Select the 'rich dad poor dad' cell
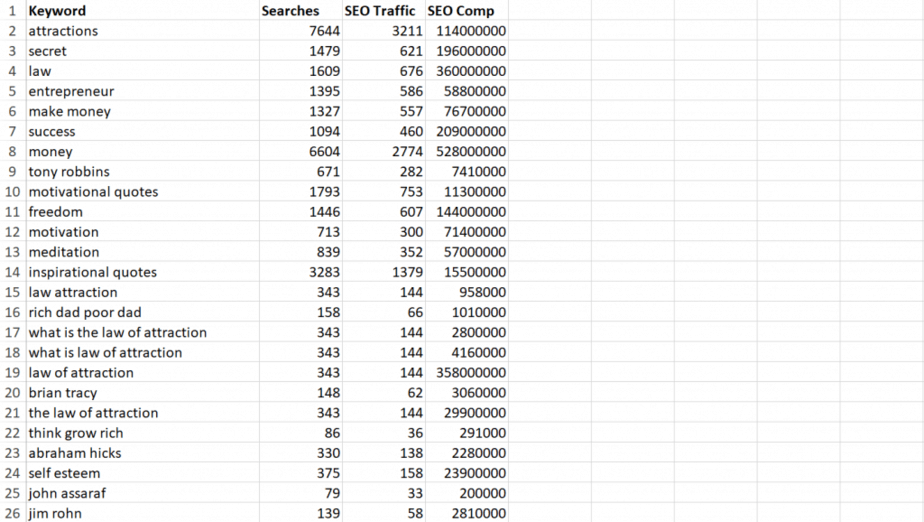Viewport: 924px width, 522px height. coord(143,312)
